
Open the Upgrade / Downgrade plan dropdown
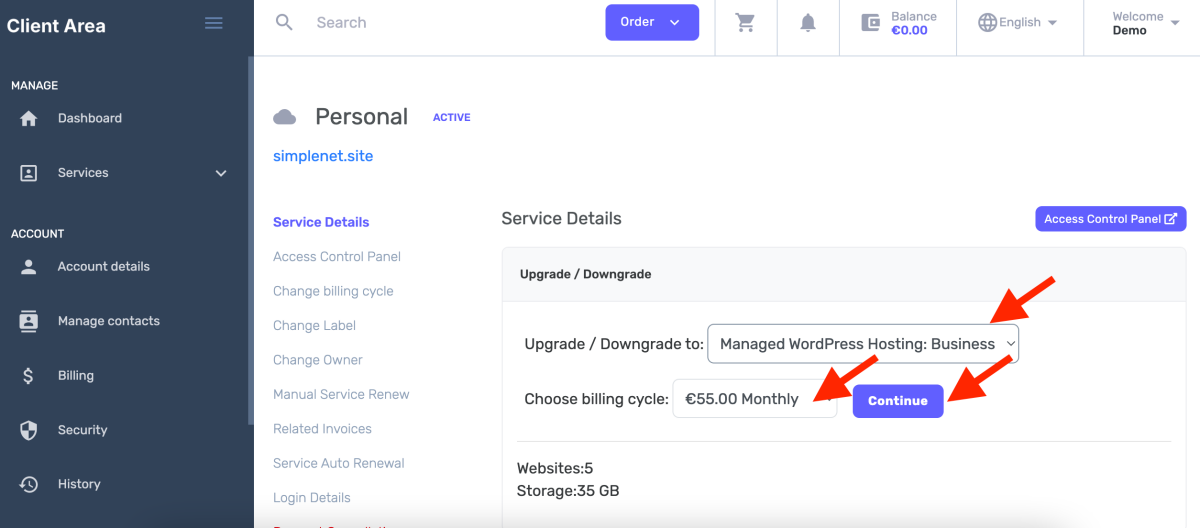click(x=862, y=344)
